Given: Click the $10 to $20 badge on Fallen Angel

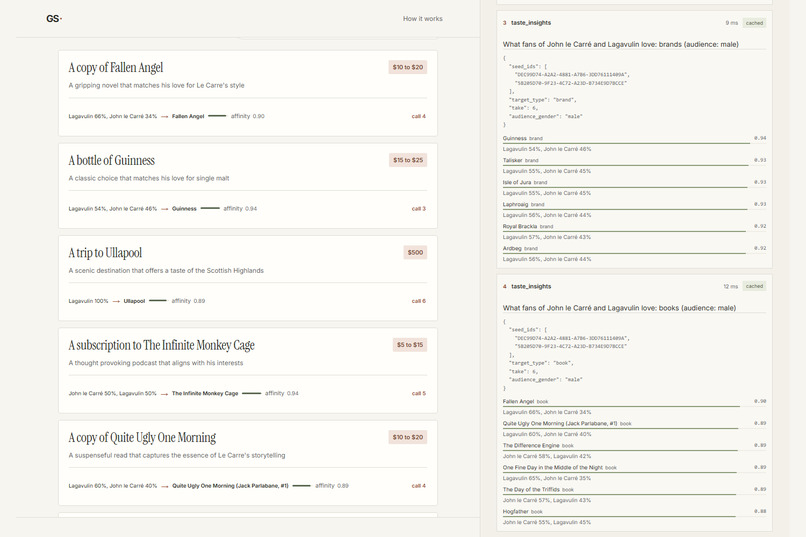Looking at the screenshot, I should [x=408, y=67].
